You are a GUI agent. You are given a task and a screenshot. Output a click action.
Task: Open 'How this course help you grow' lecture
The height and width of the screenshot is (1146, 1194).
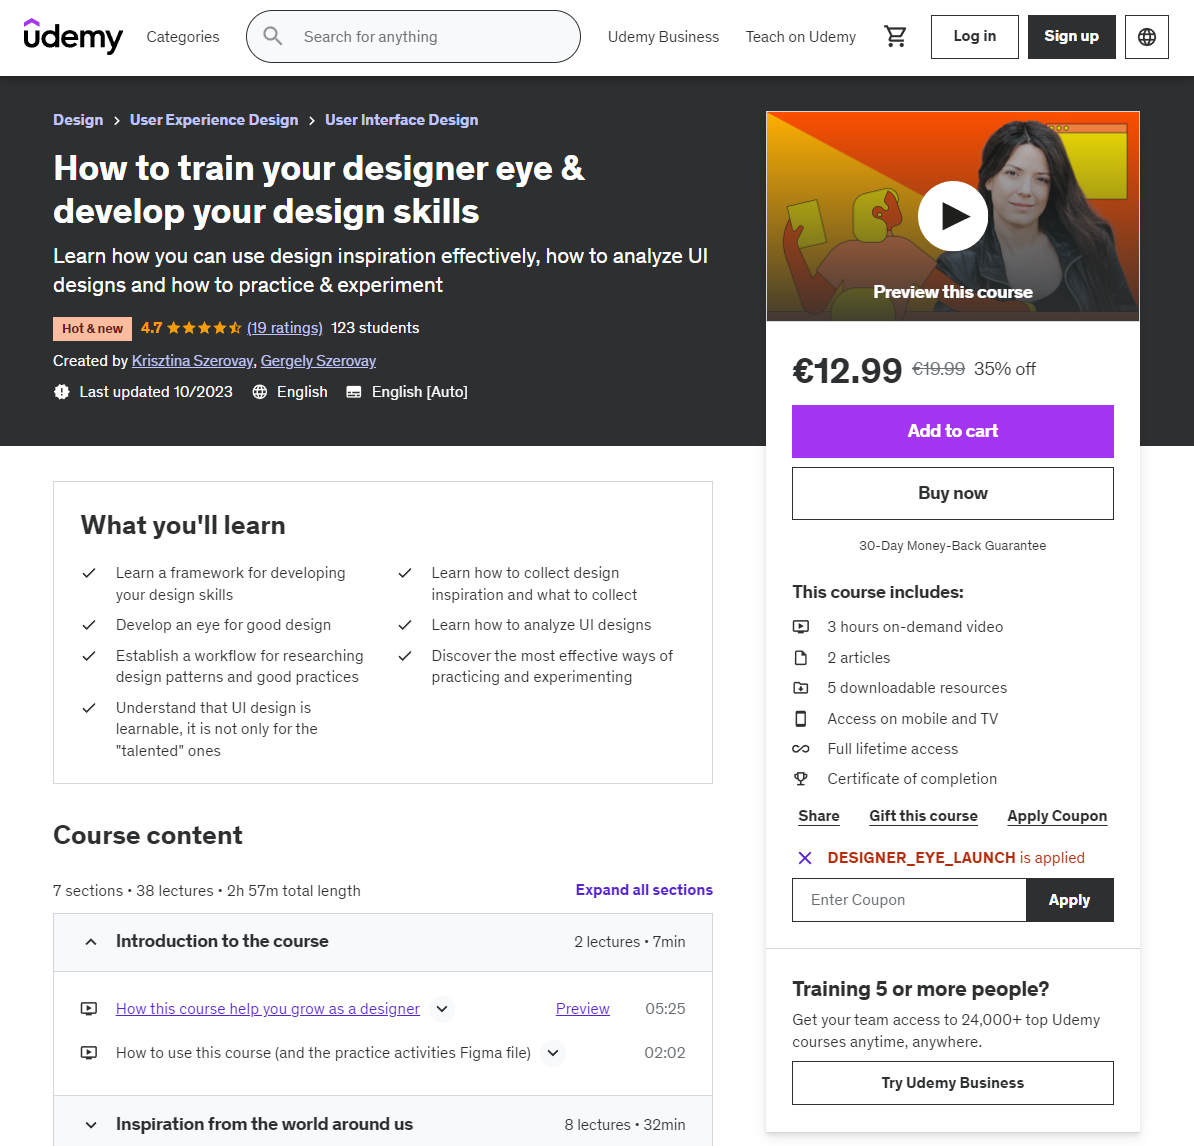(x=267, y=1009)
